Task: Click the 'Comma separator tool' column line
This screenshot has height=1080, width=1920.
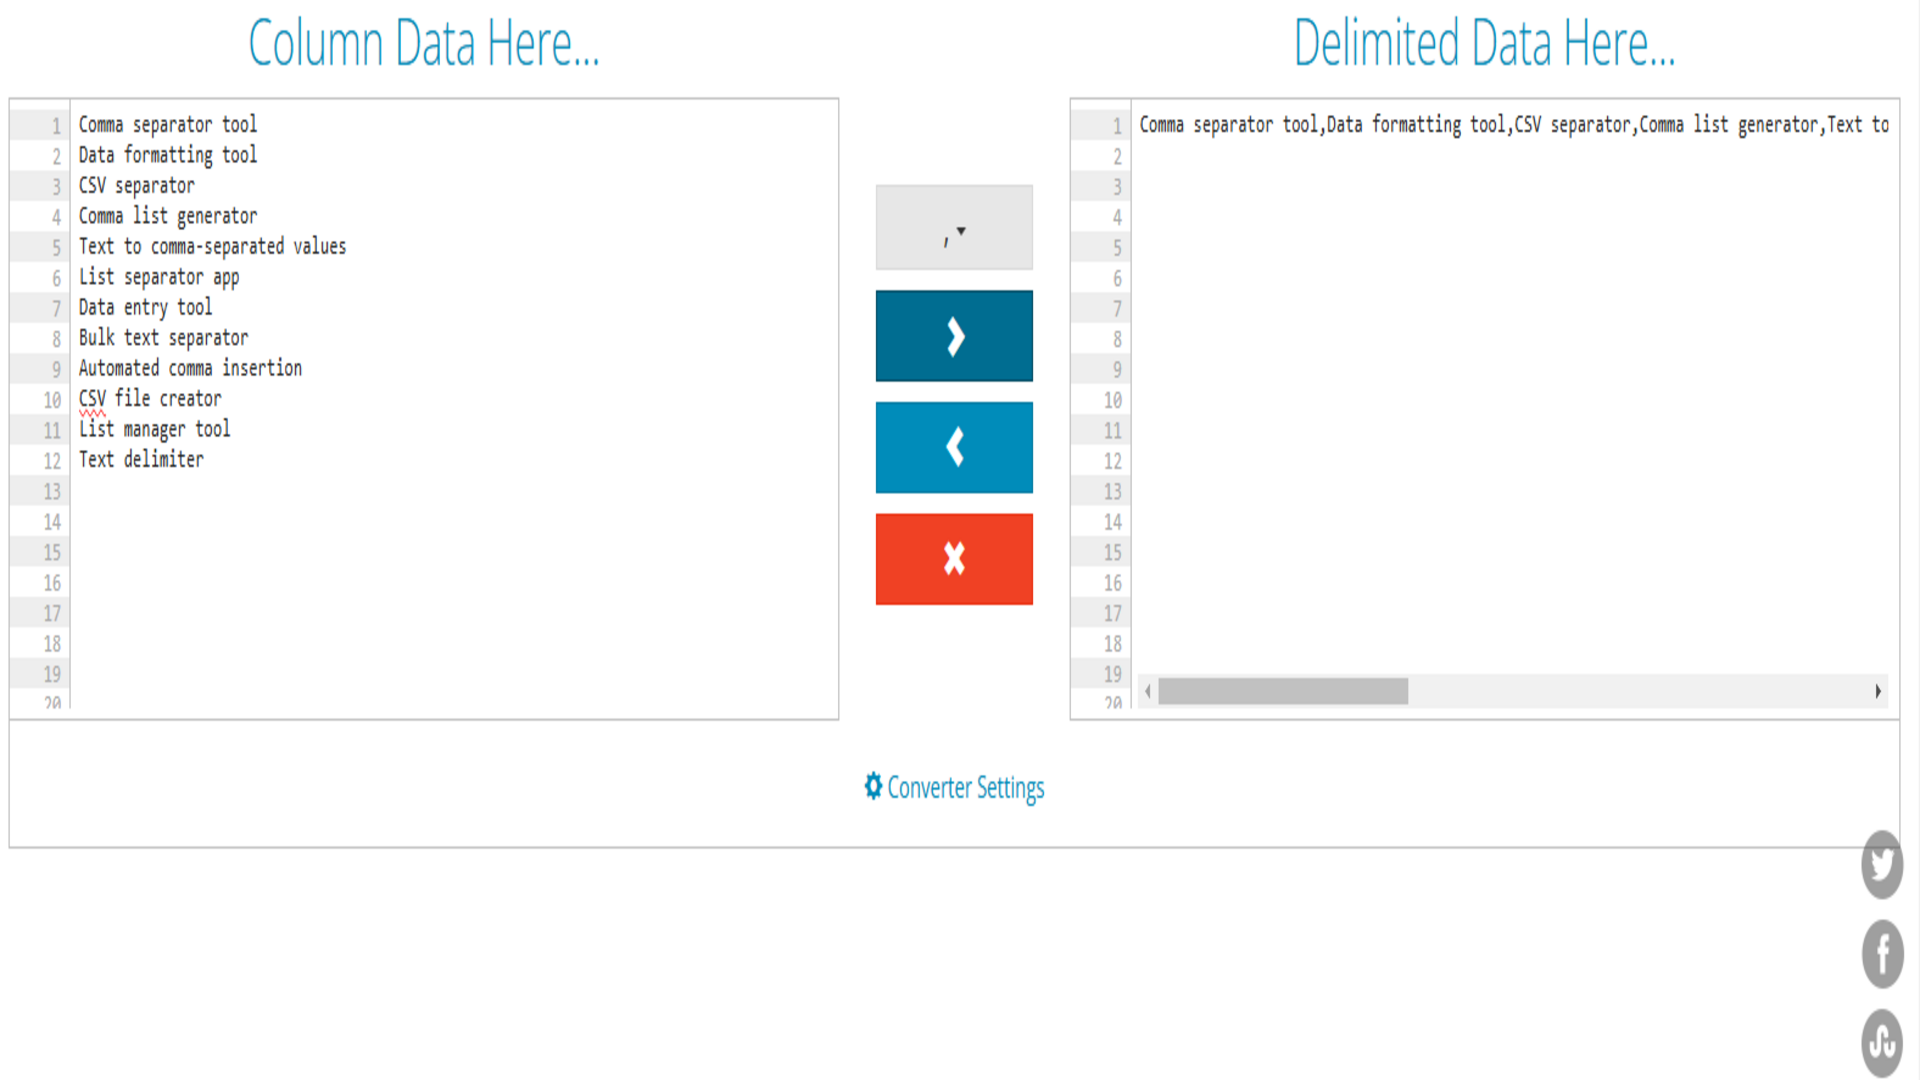Action: coord(168,125)
